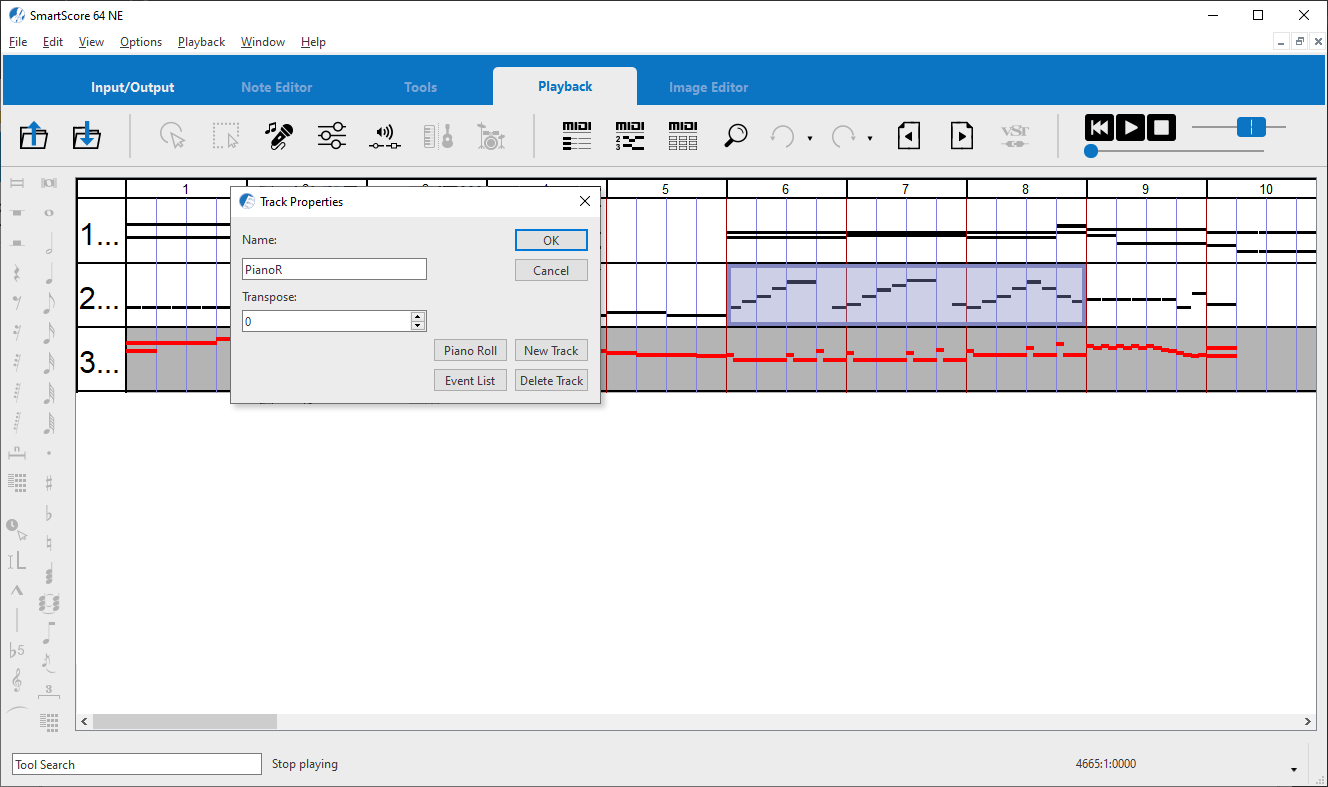Open the MIDI event list view icon

[x=577, y=135]
